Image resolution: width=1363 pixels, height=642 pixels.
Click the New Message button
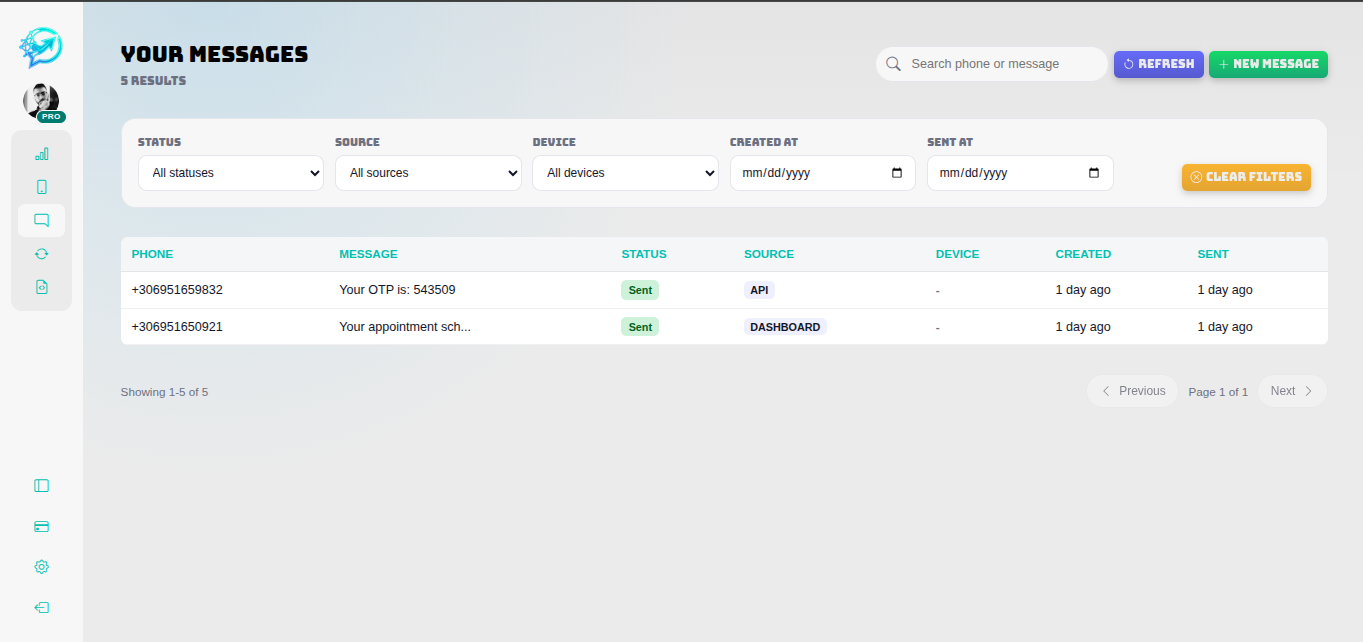pyautogui.click(x=1268, y=64)
